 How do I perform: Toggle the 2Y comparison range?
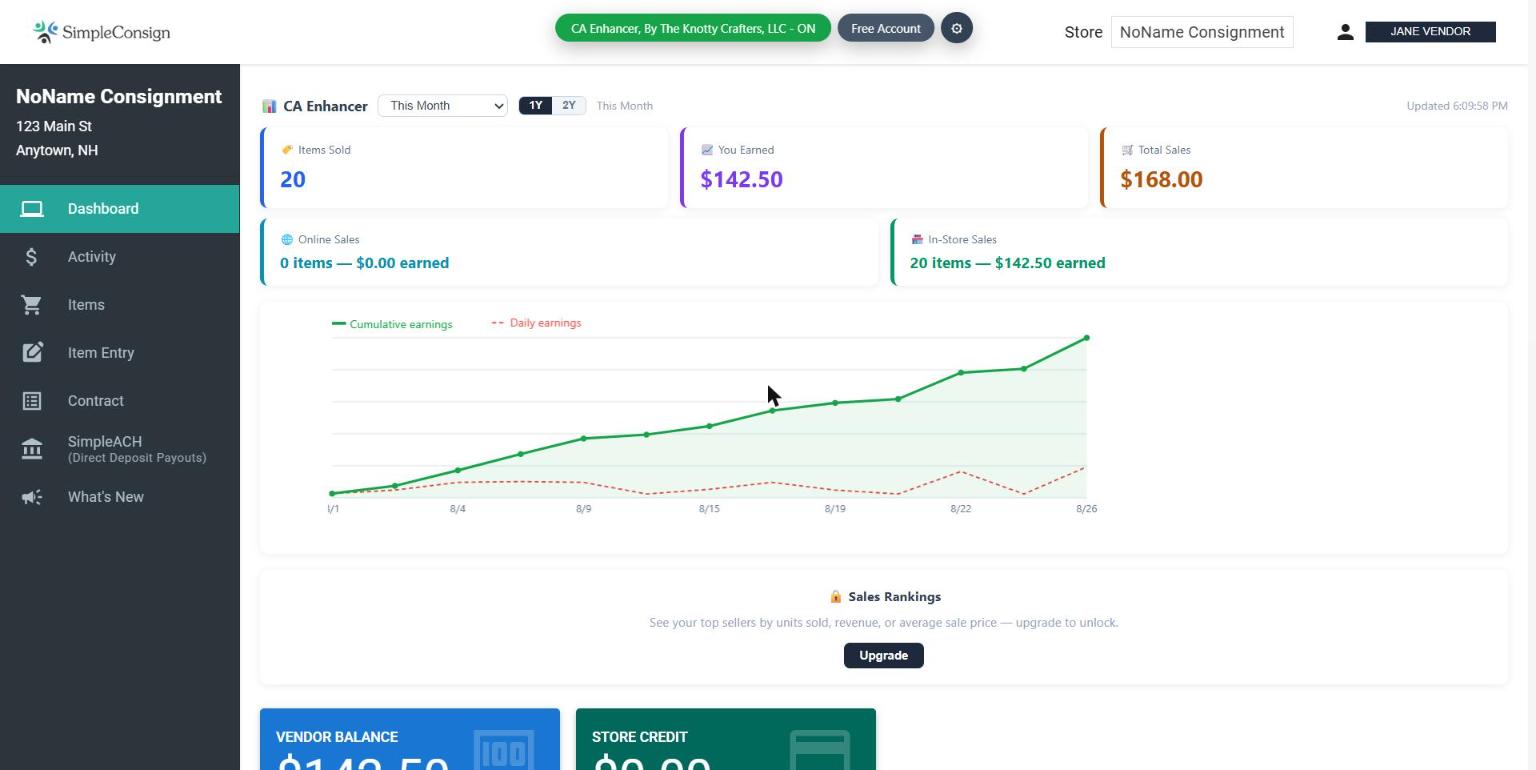569,106
